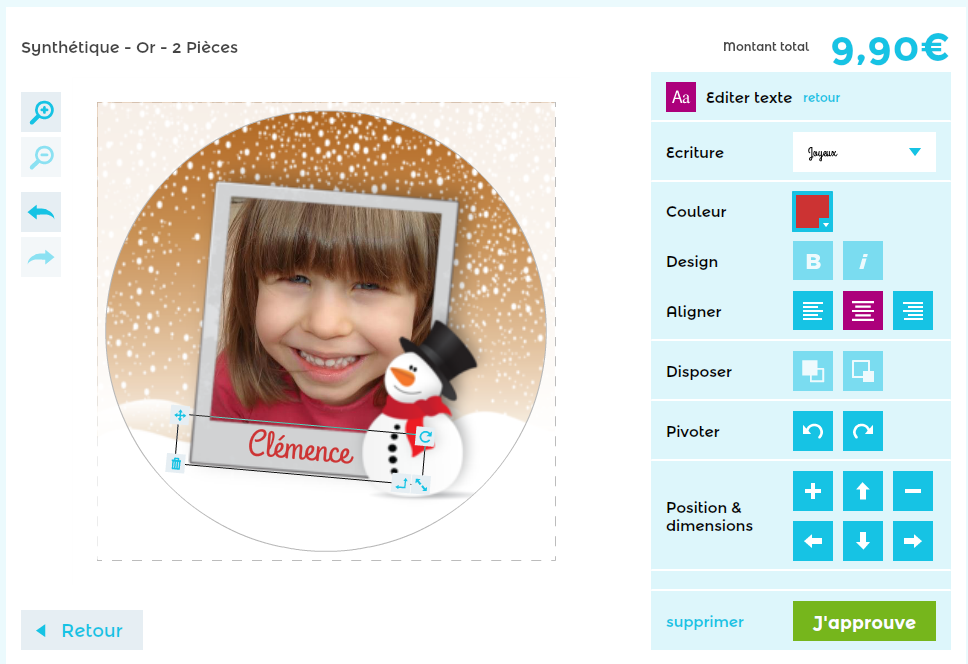Toggle bold design for the text

(812, 261)
